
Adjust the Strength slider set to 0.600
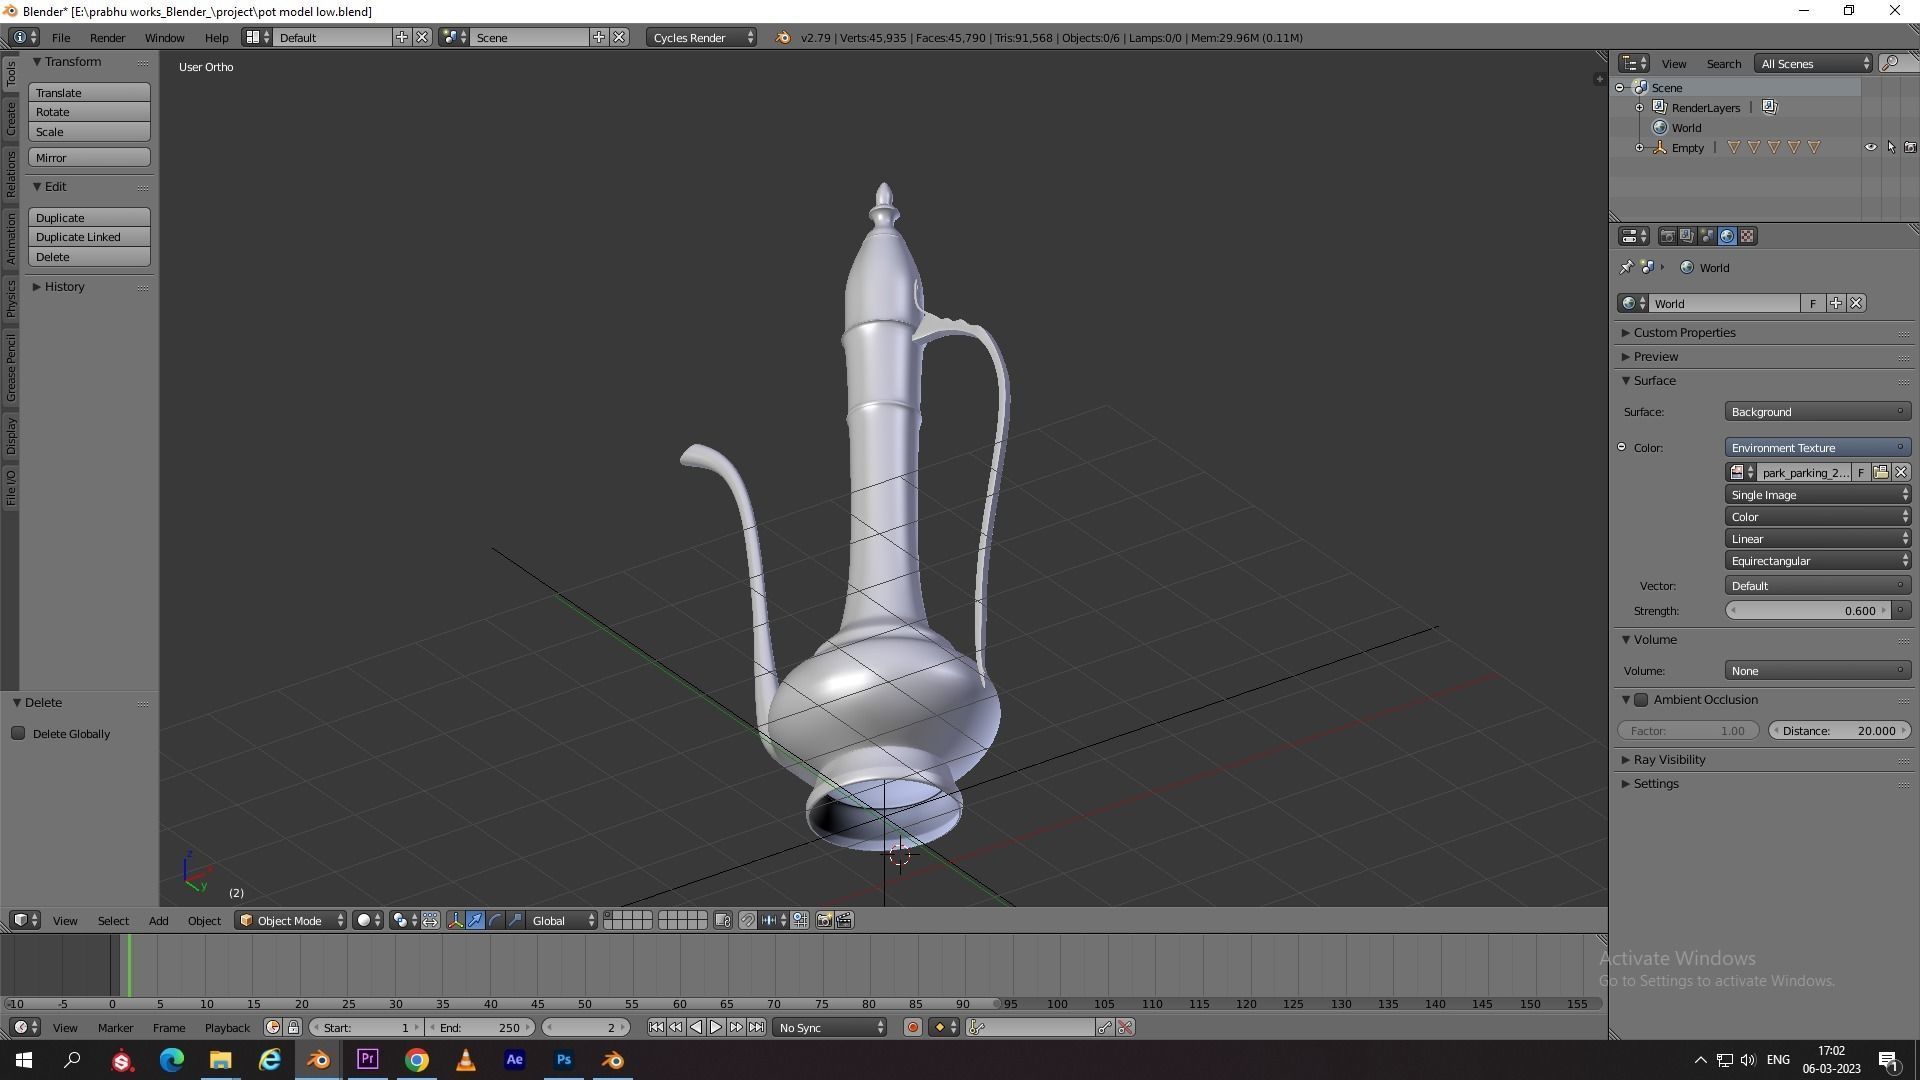1808,611
